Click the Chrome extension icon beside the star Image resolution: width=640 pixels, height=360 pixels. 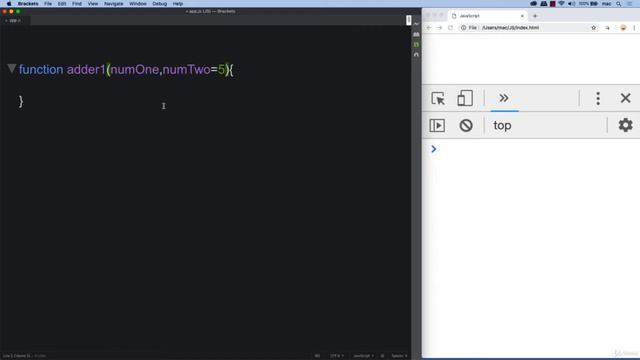[x=607, y=28]
